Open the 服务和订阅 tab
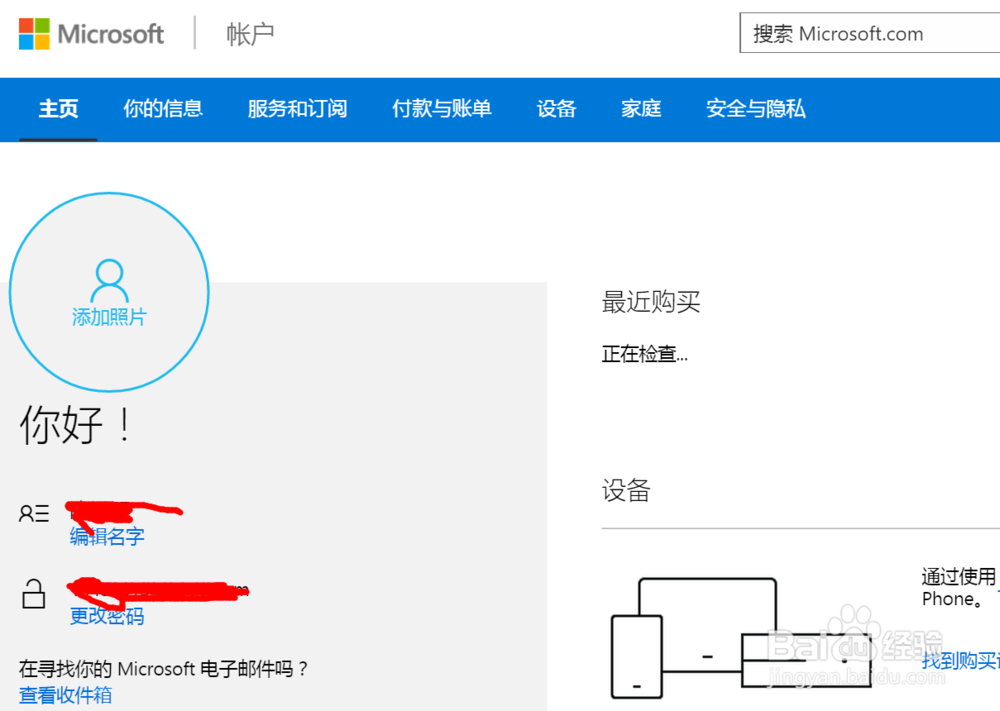Screen dimensions: 1000x711 296,110
